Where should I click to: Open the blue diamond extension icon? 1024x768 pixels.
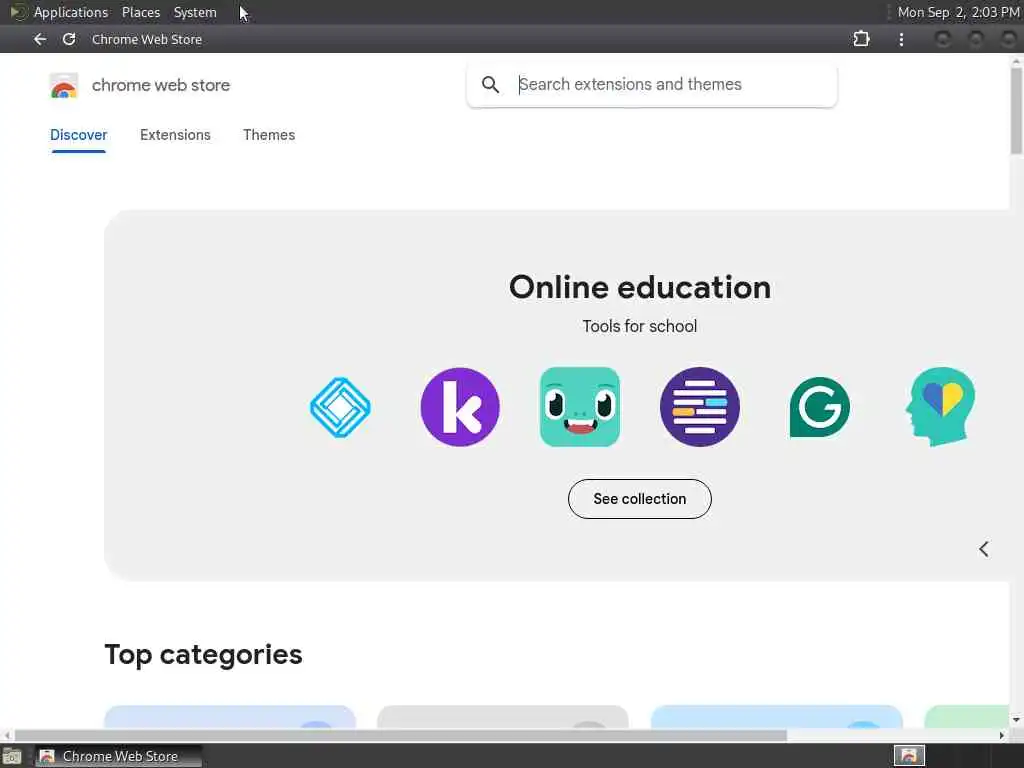(x=340, y=408)
